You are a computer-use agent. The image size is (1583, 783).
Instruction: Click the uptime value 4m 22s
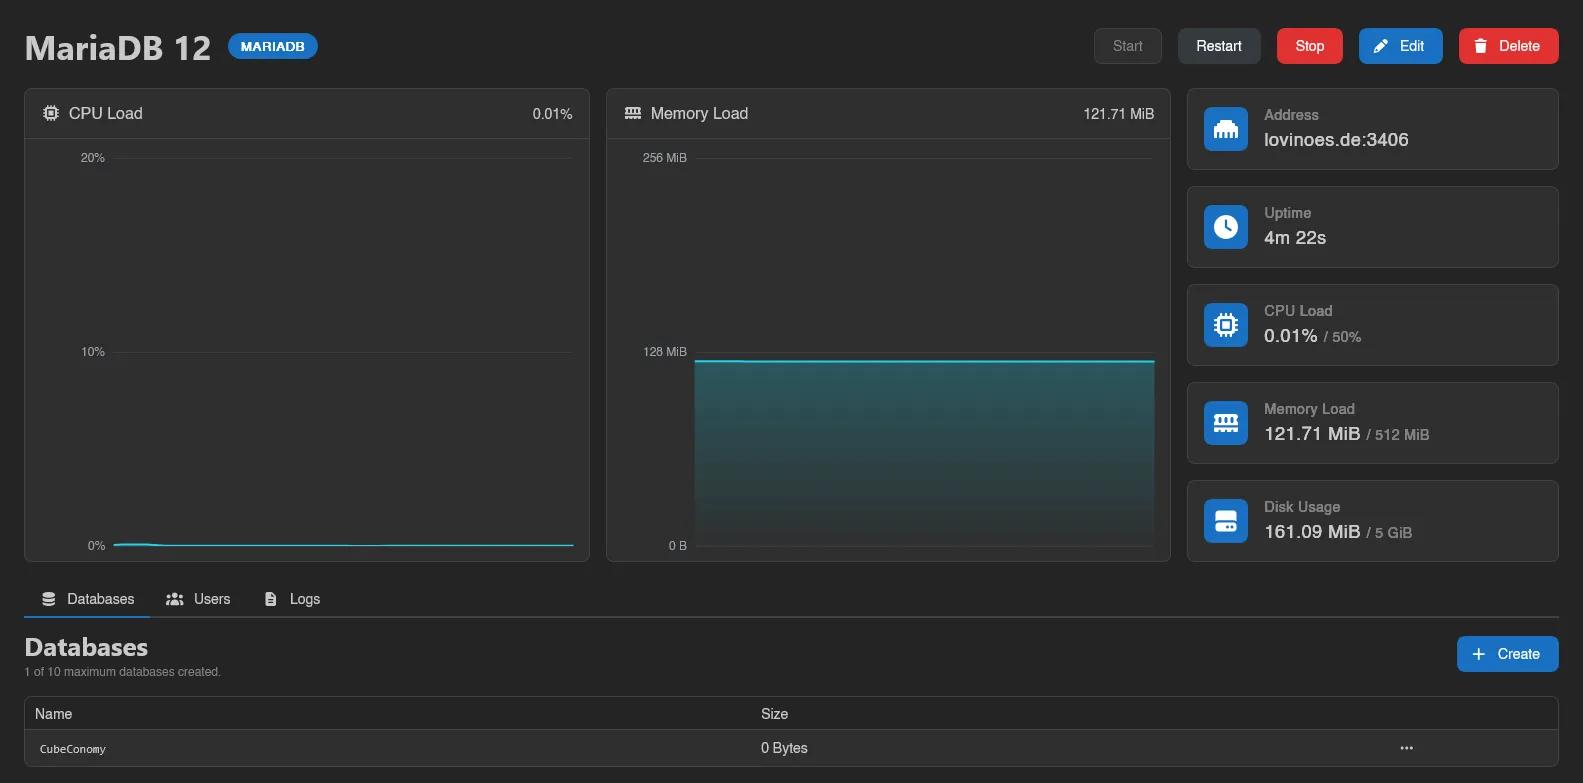click(x=1295, y=238)
